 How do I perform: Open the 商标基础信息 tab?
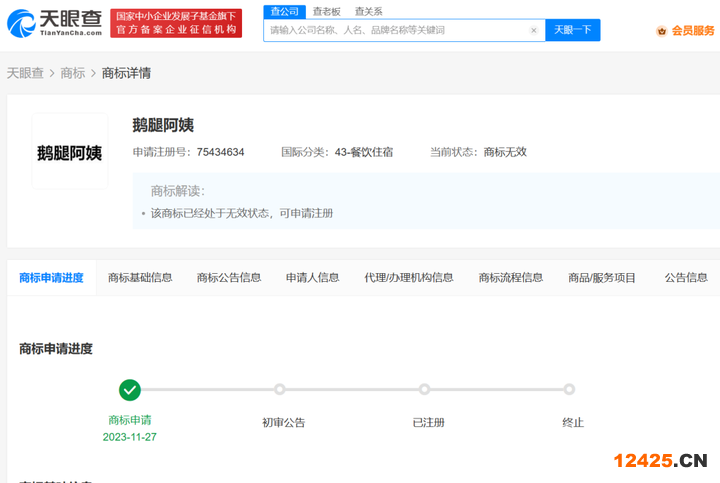click(x=140, y=278)
